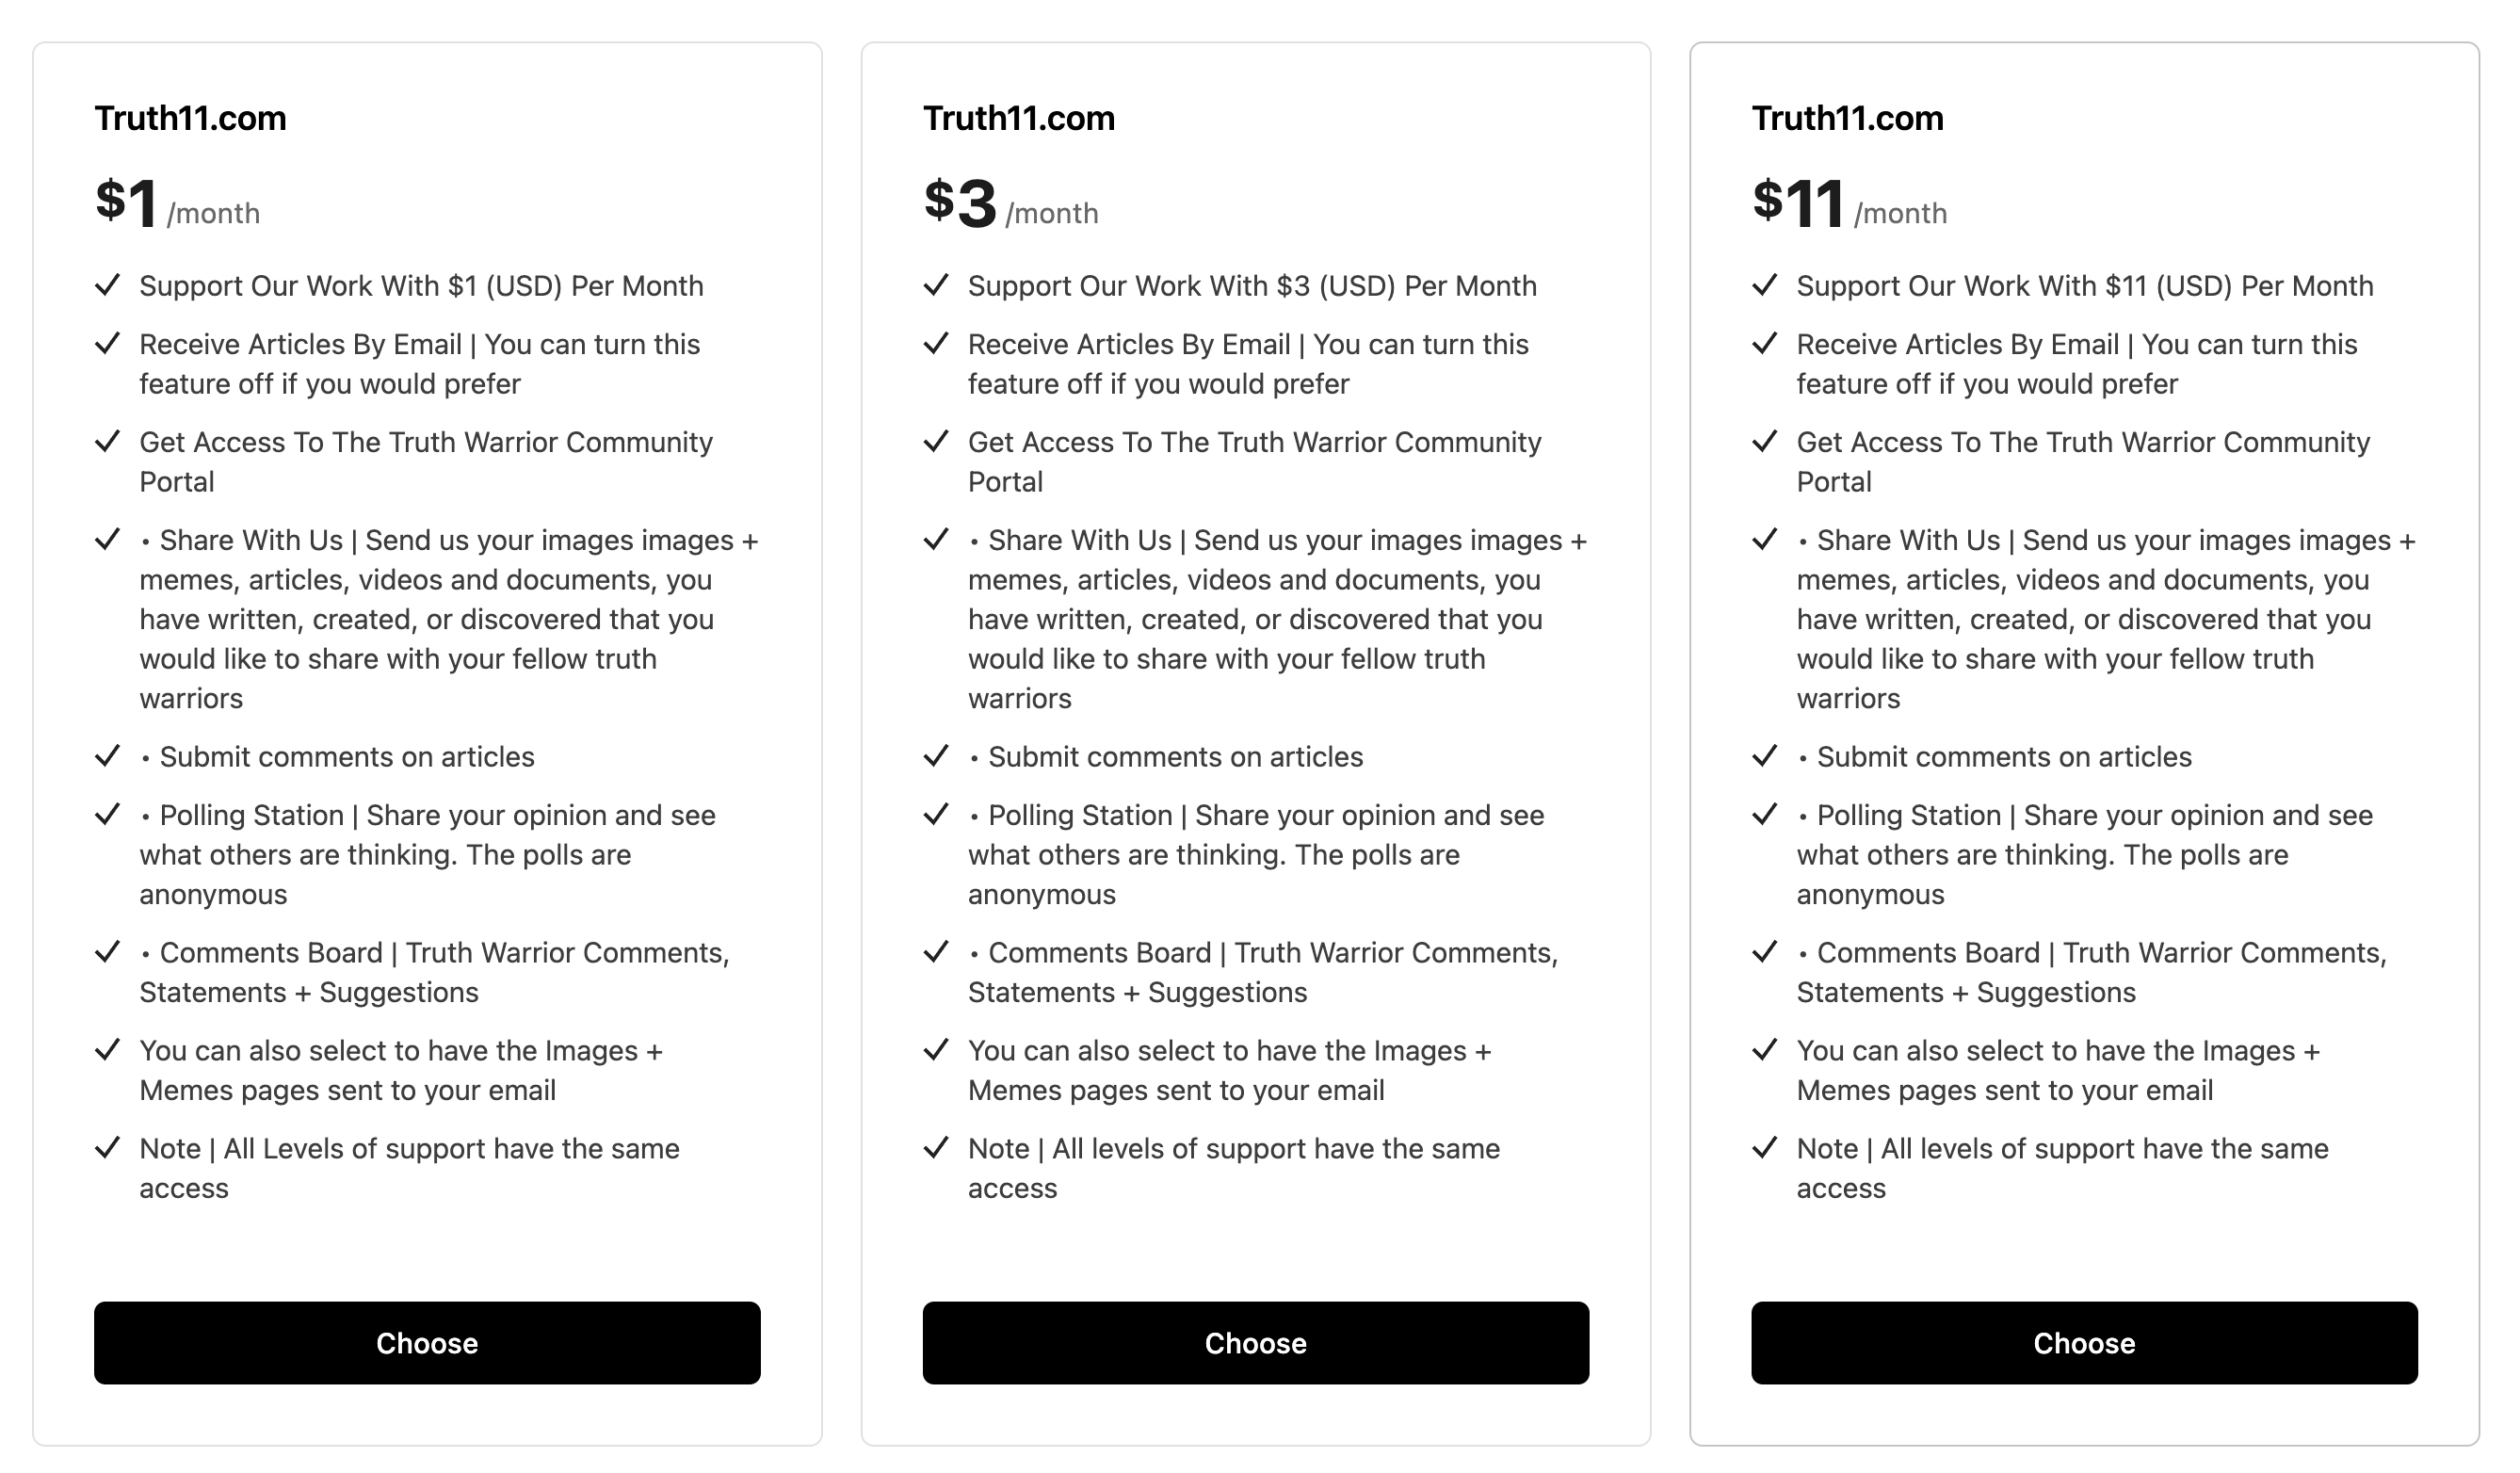Click the checkmark beside Comments Board in $1 plan

[110, 954]
